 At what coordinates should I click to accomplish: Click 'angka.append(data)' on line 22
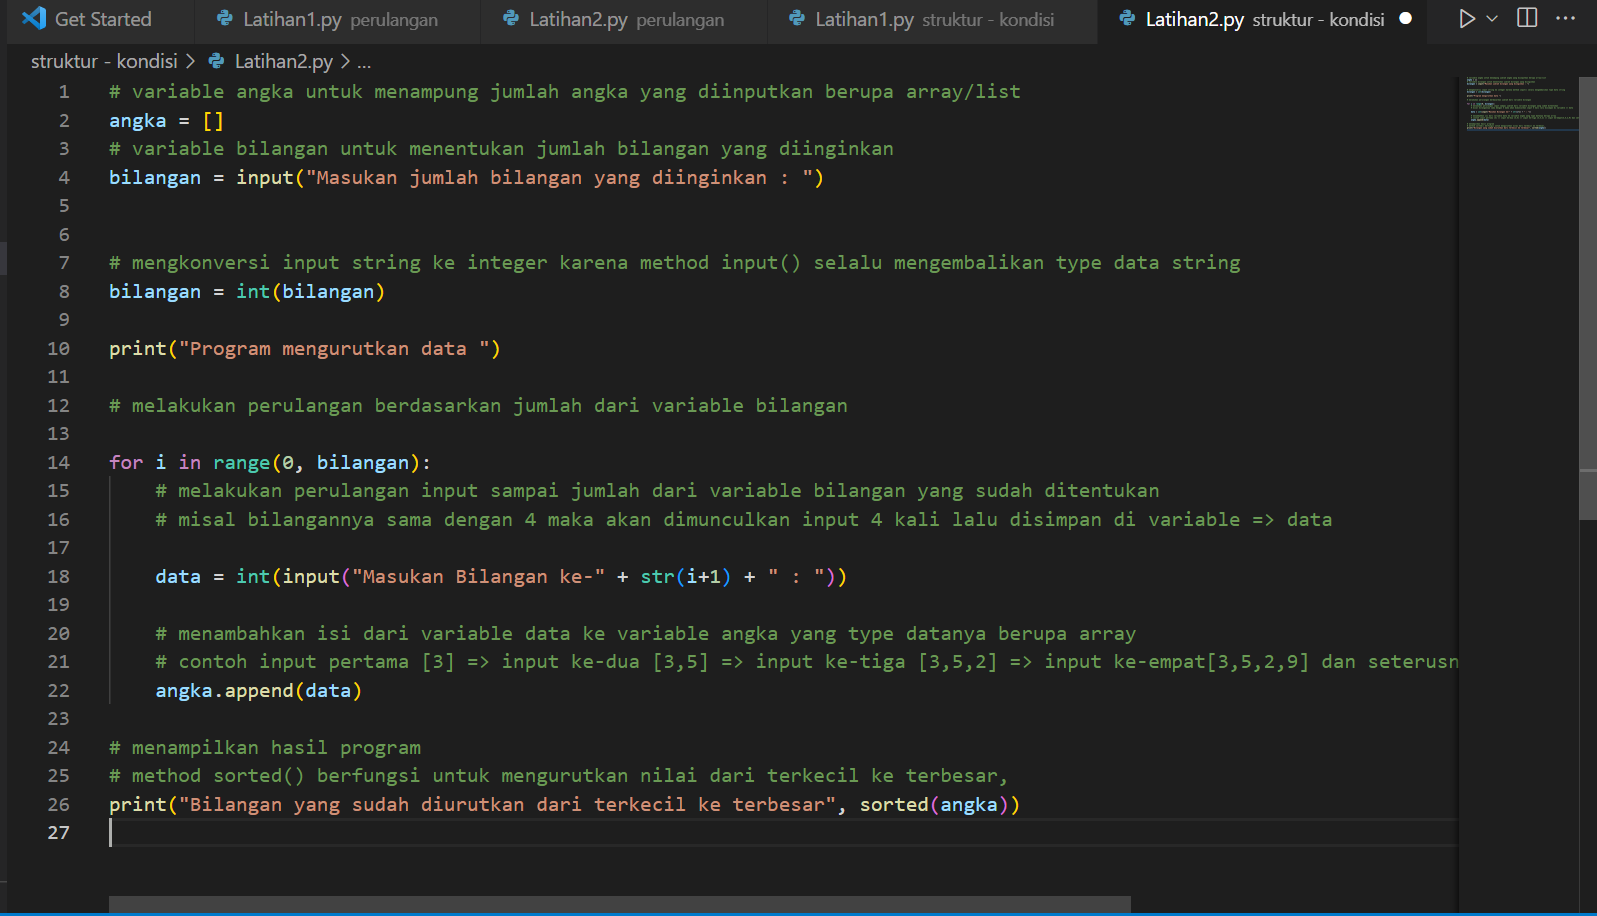(x=259, y=690)
